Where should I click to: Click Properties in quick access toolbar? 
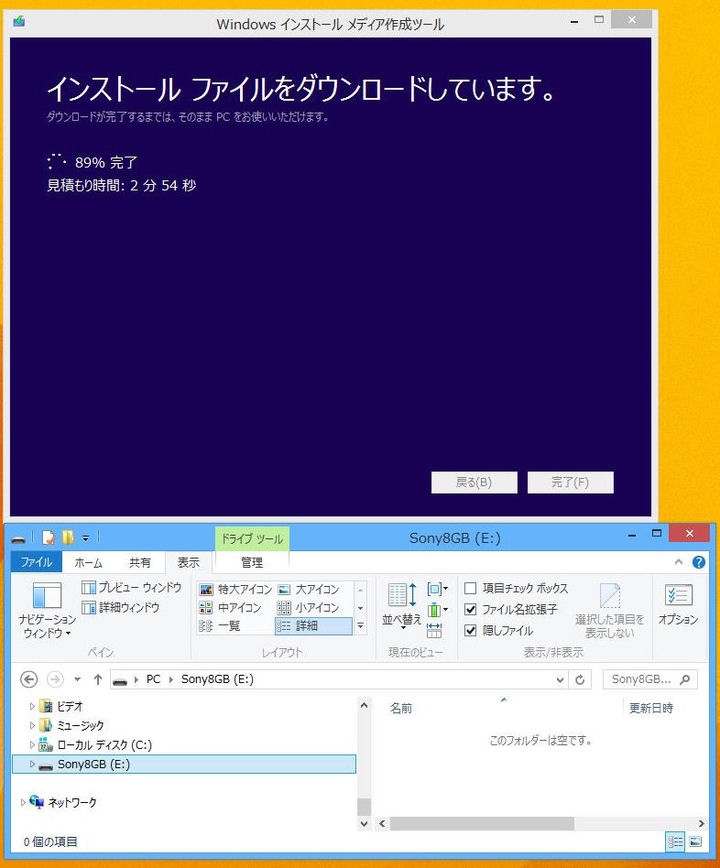[x=49, y=537]
